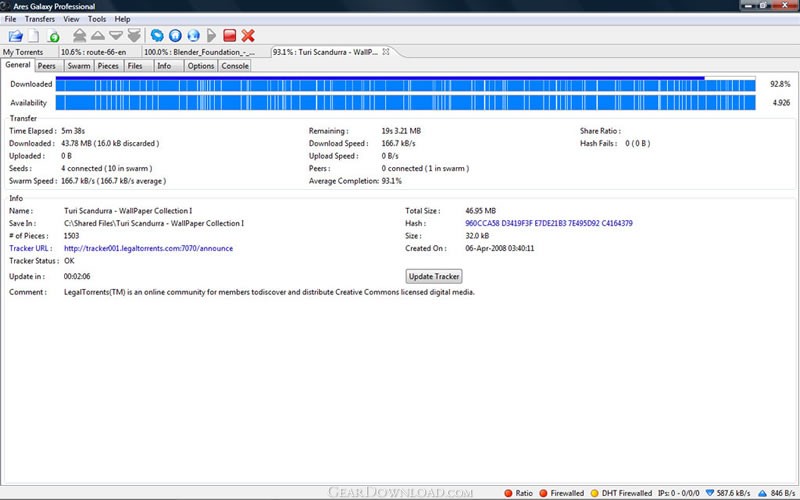Click the Download Speed value 166.7 kB/s
Viewport: 800px width, 500px height.
398,143
